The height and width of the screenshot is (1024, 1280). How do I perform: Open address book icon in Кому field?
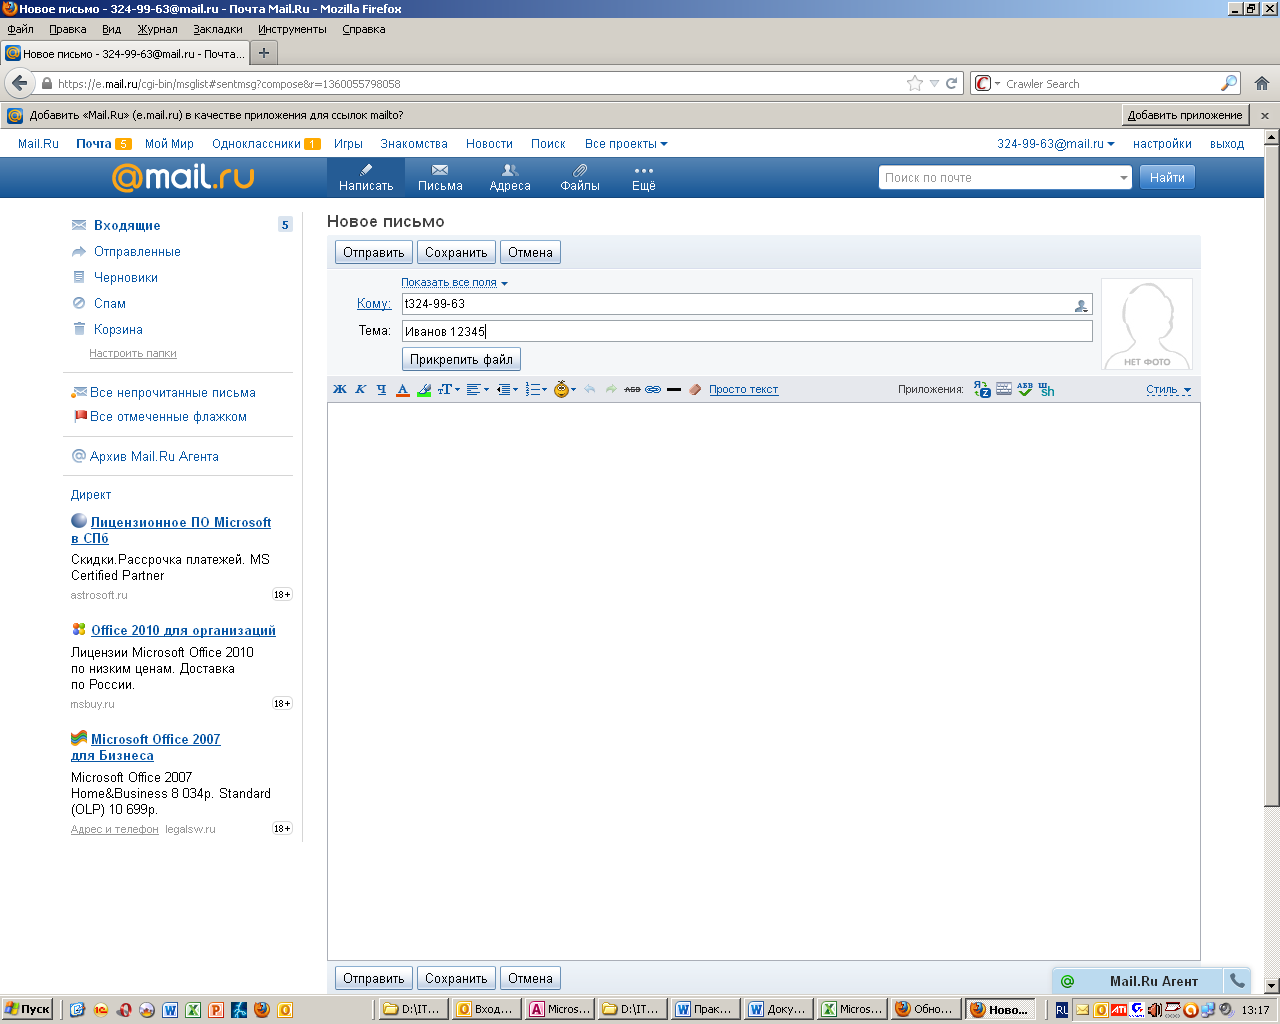click(x=1081, y=305)
